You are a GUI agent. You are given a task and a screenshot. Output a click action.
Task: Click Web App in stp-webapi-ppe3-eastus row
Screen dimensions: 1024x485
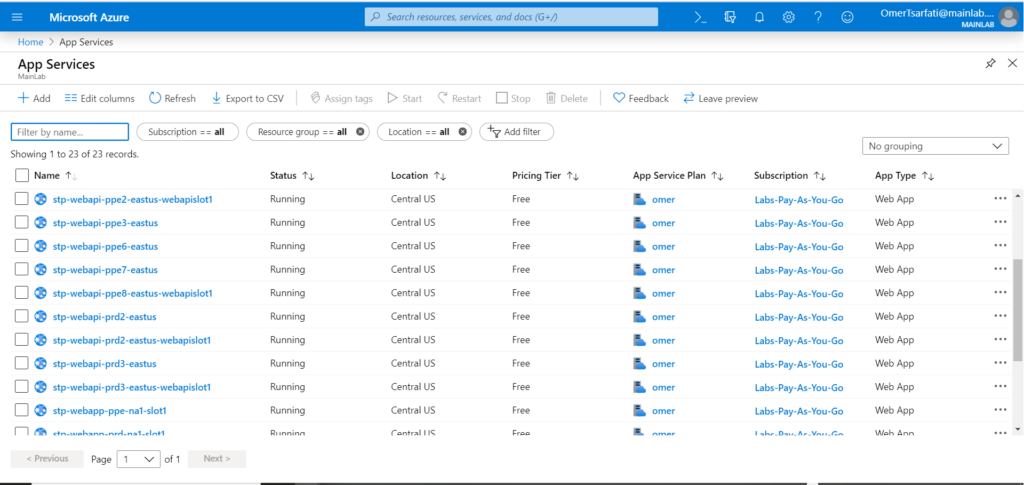click(895, 223)
